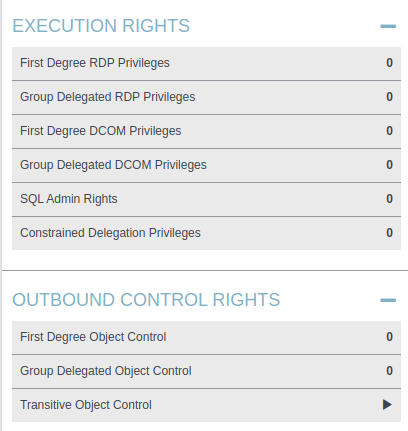Click the count for Group Delegated Object Control
The width and height of the screenshot is (408, 431).
[389, 371]
